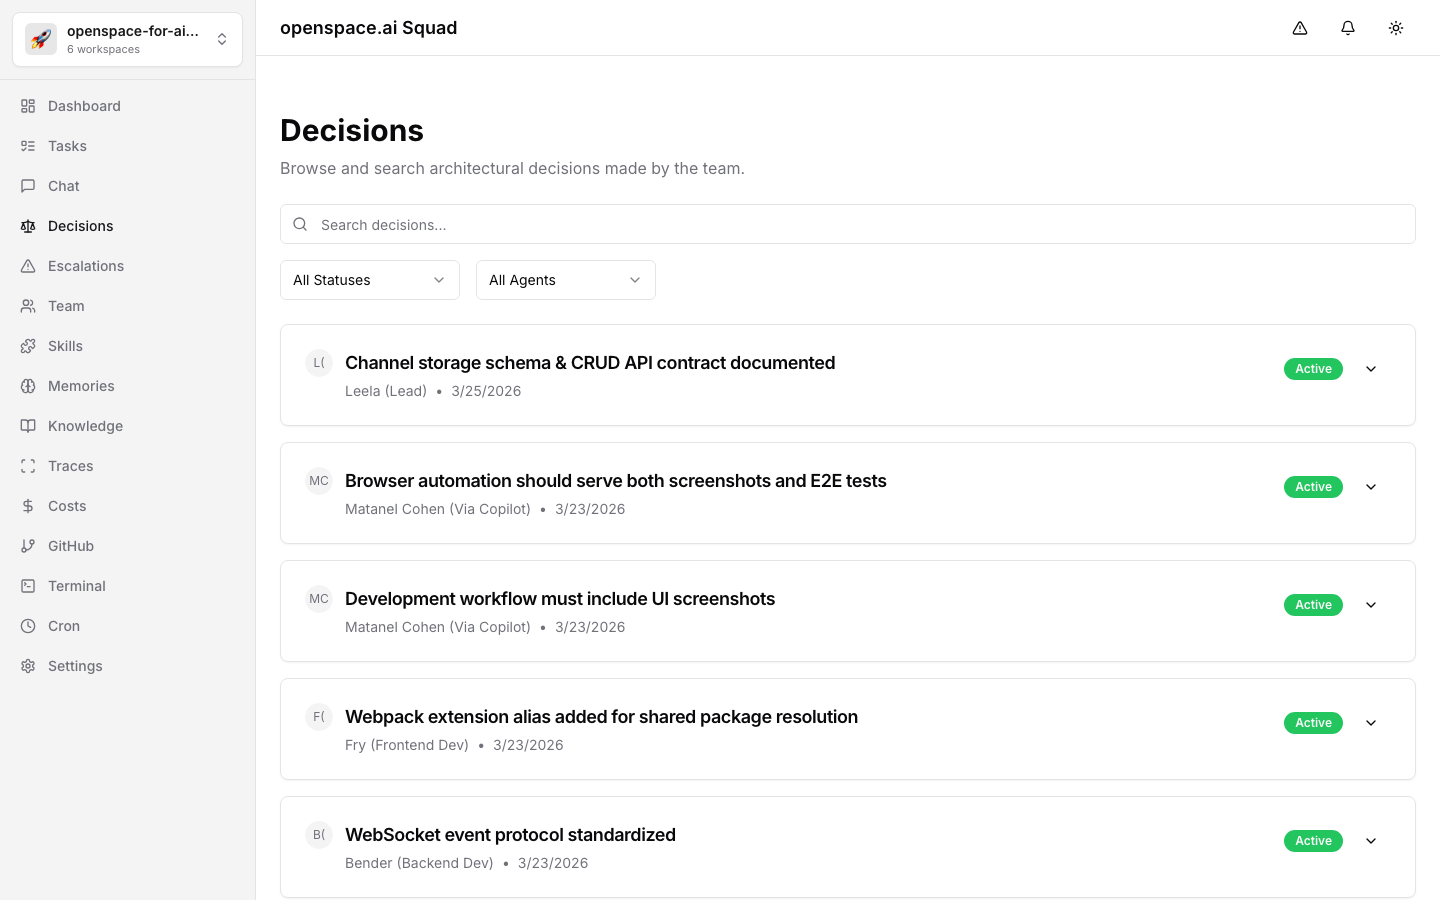
Task: Open the Chat section
Action: click(x=63, y=186)
